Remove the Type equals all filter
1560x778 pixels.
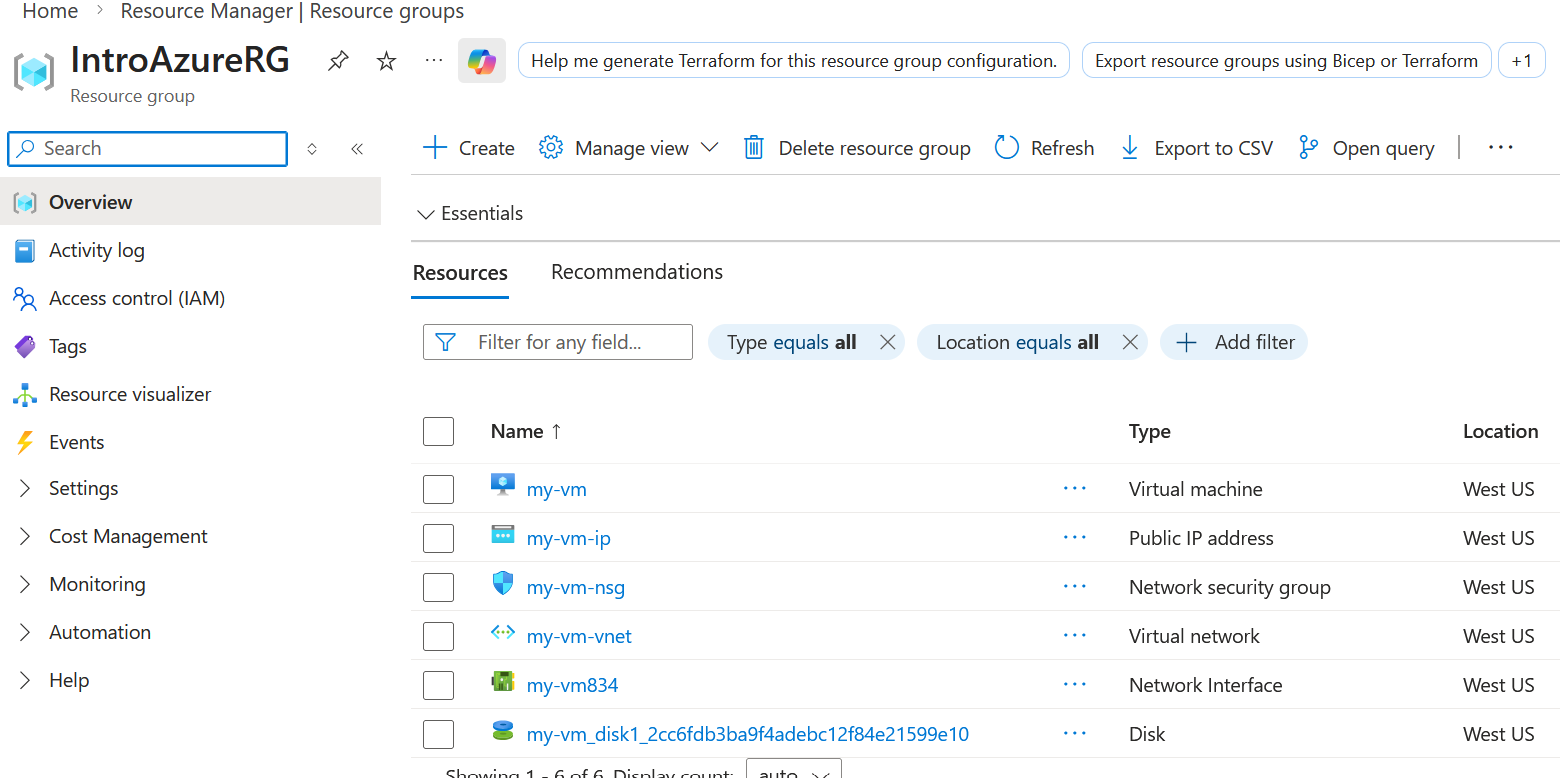point(887,342)
